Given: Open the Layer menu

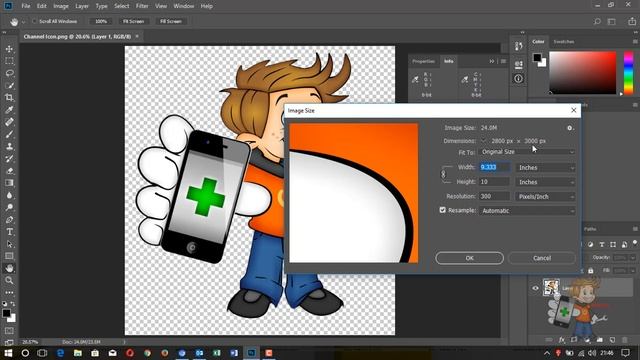Looking at the screenshot, I should pos(82,6).
